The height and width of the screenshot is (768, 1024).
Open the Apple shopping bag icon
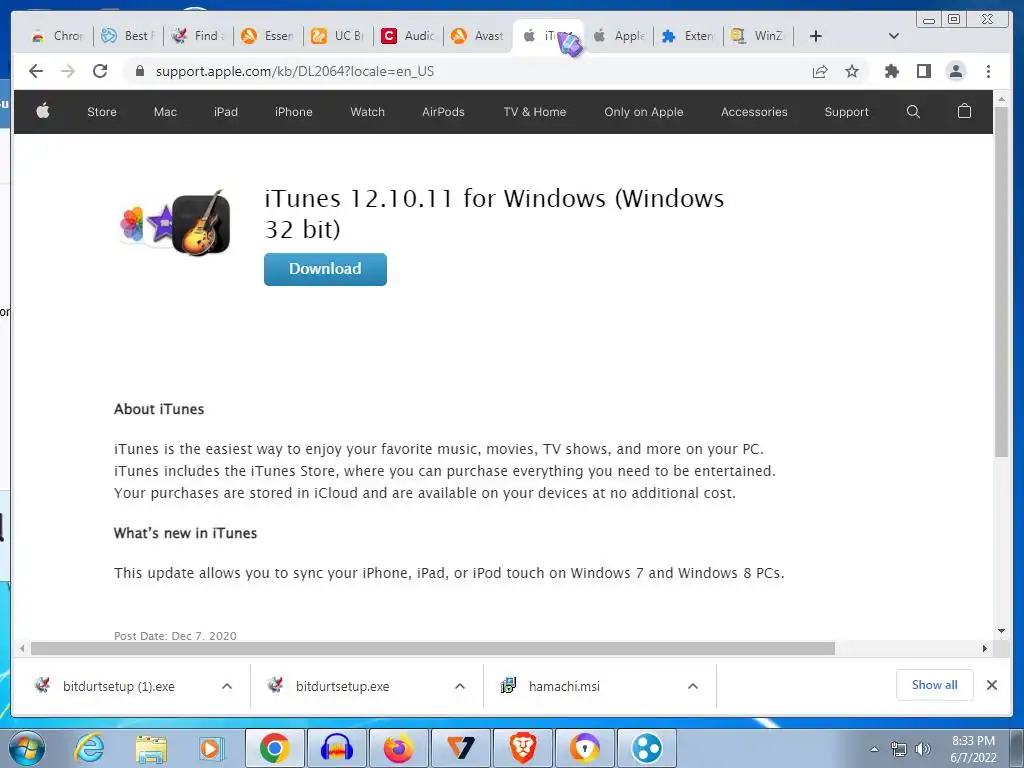[964, 111]
